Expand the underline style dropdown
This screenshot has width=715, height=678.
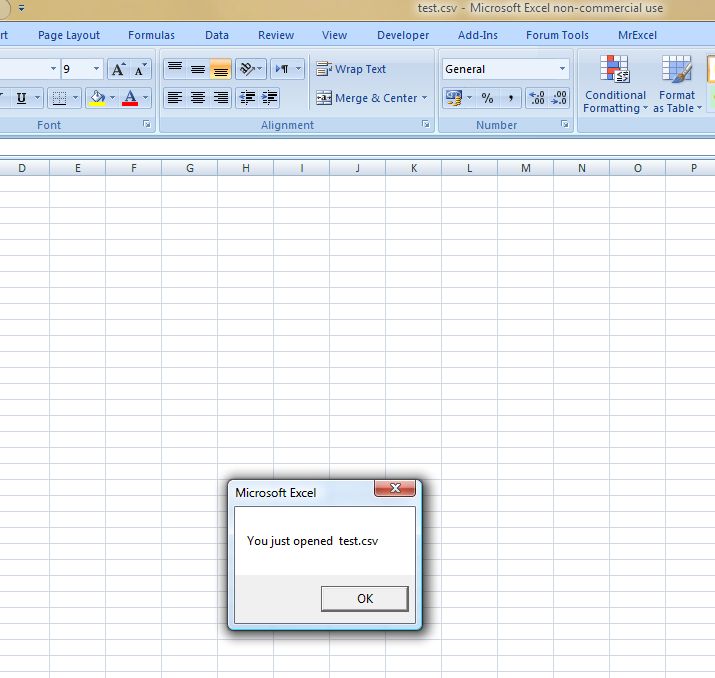(37, 98)
